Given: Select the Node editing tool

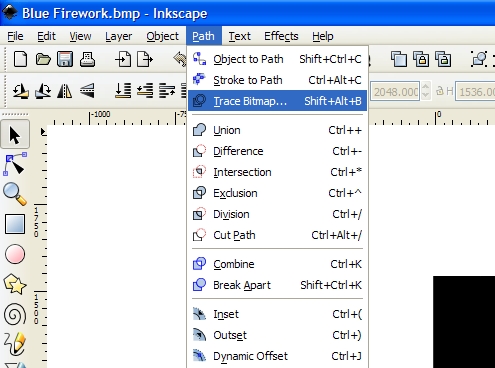Looking at the screenshot, I should pyautogui.click(x=15, y=164).
